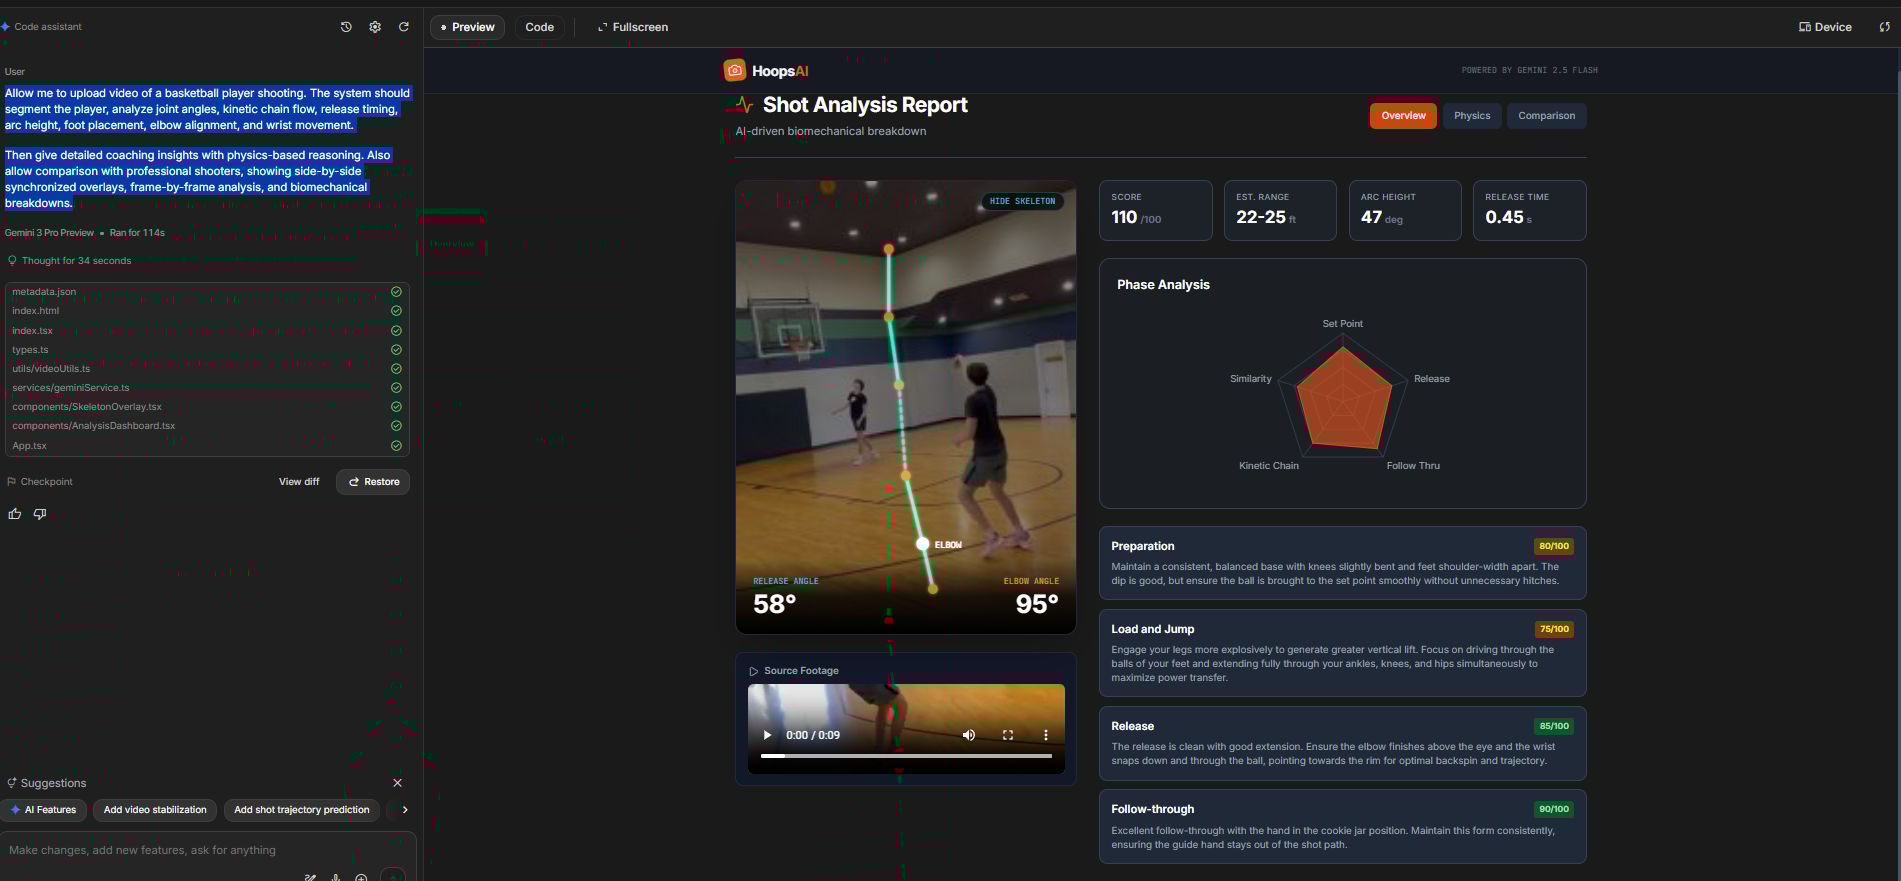Click the microphone icon in prompt box
Image resolution: width=1901 pixels, height=881 pixels.
pyautogui.click(x=336, y=877)
